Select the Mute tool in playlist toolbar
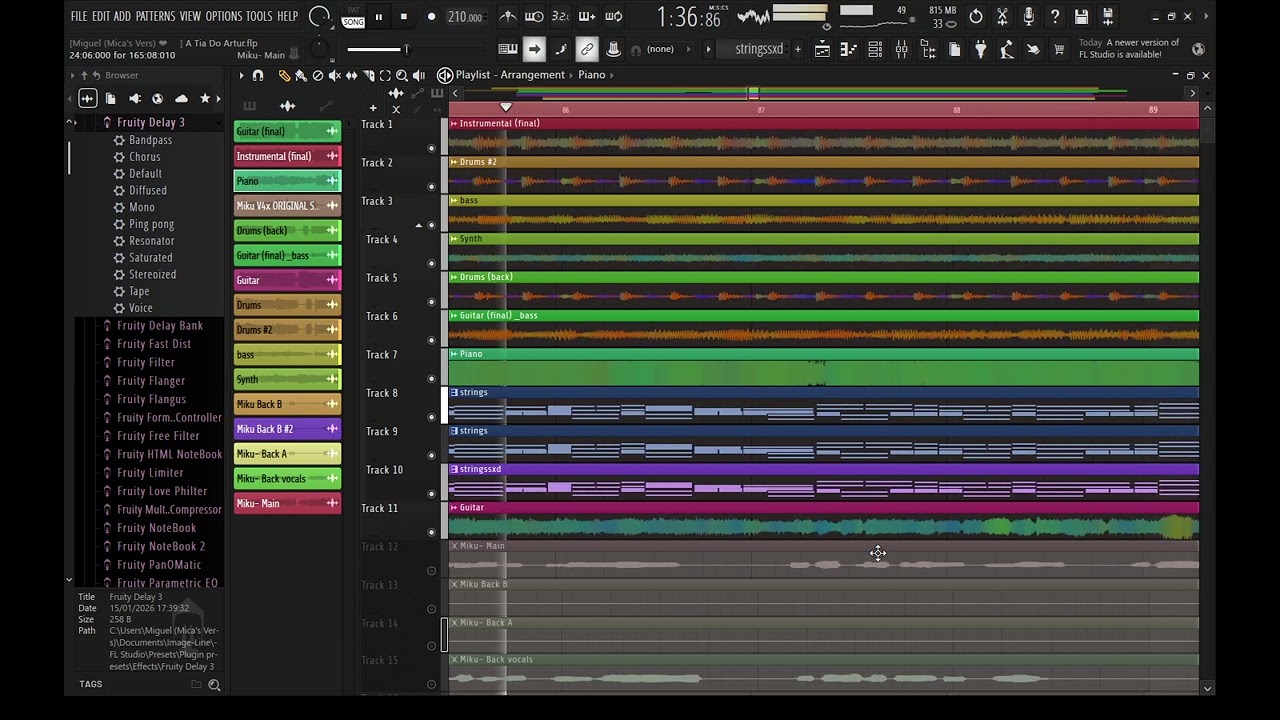This screenshot has height=720, width=1280. 335,75
